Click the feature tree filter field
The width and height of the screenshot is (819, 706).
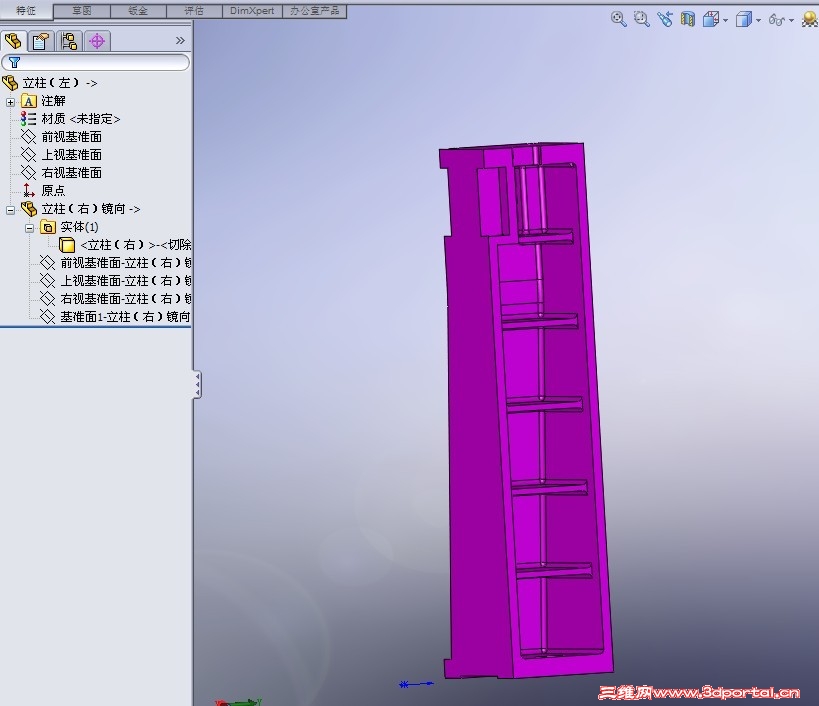pyautogui.click(x=96, y=63)
